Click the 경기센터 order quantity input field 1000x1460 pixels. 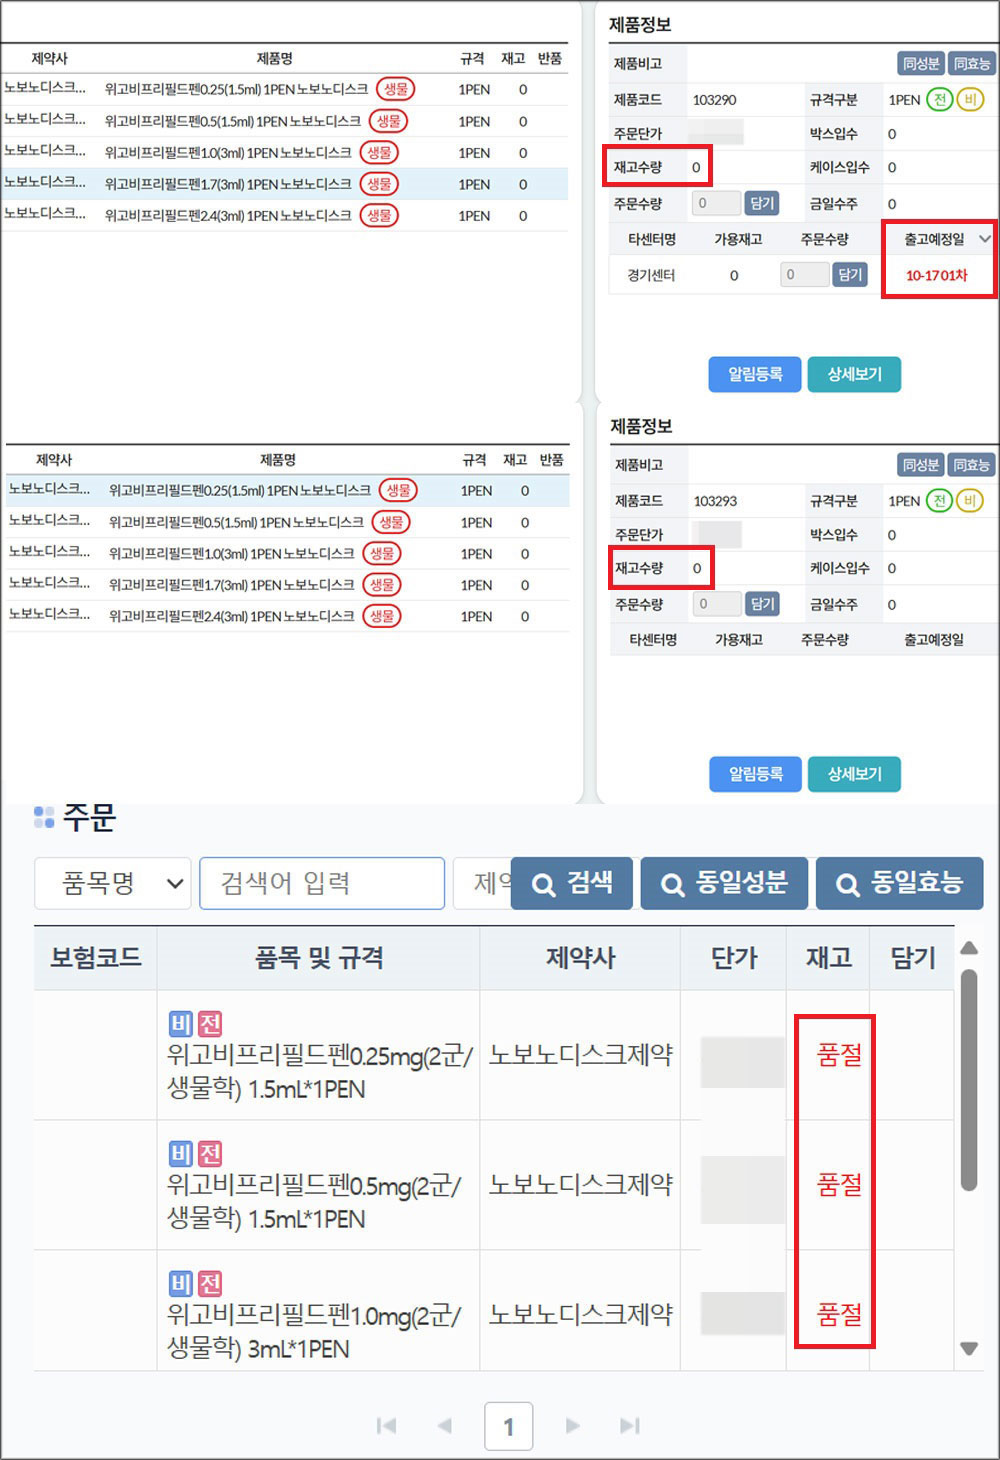coord(804,275)
